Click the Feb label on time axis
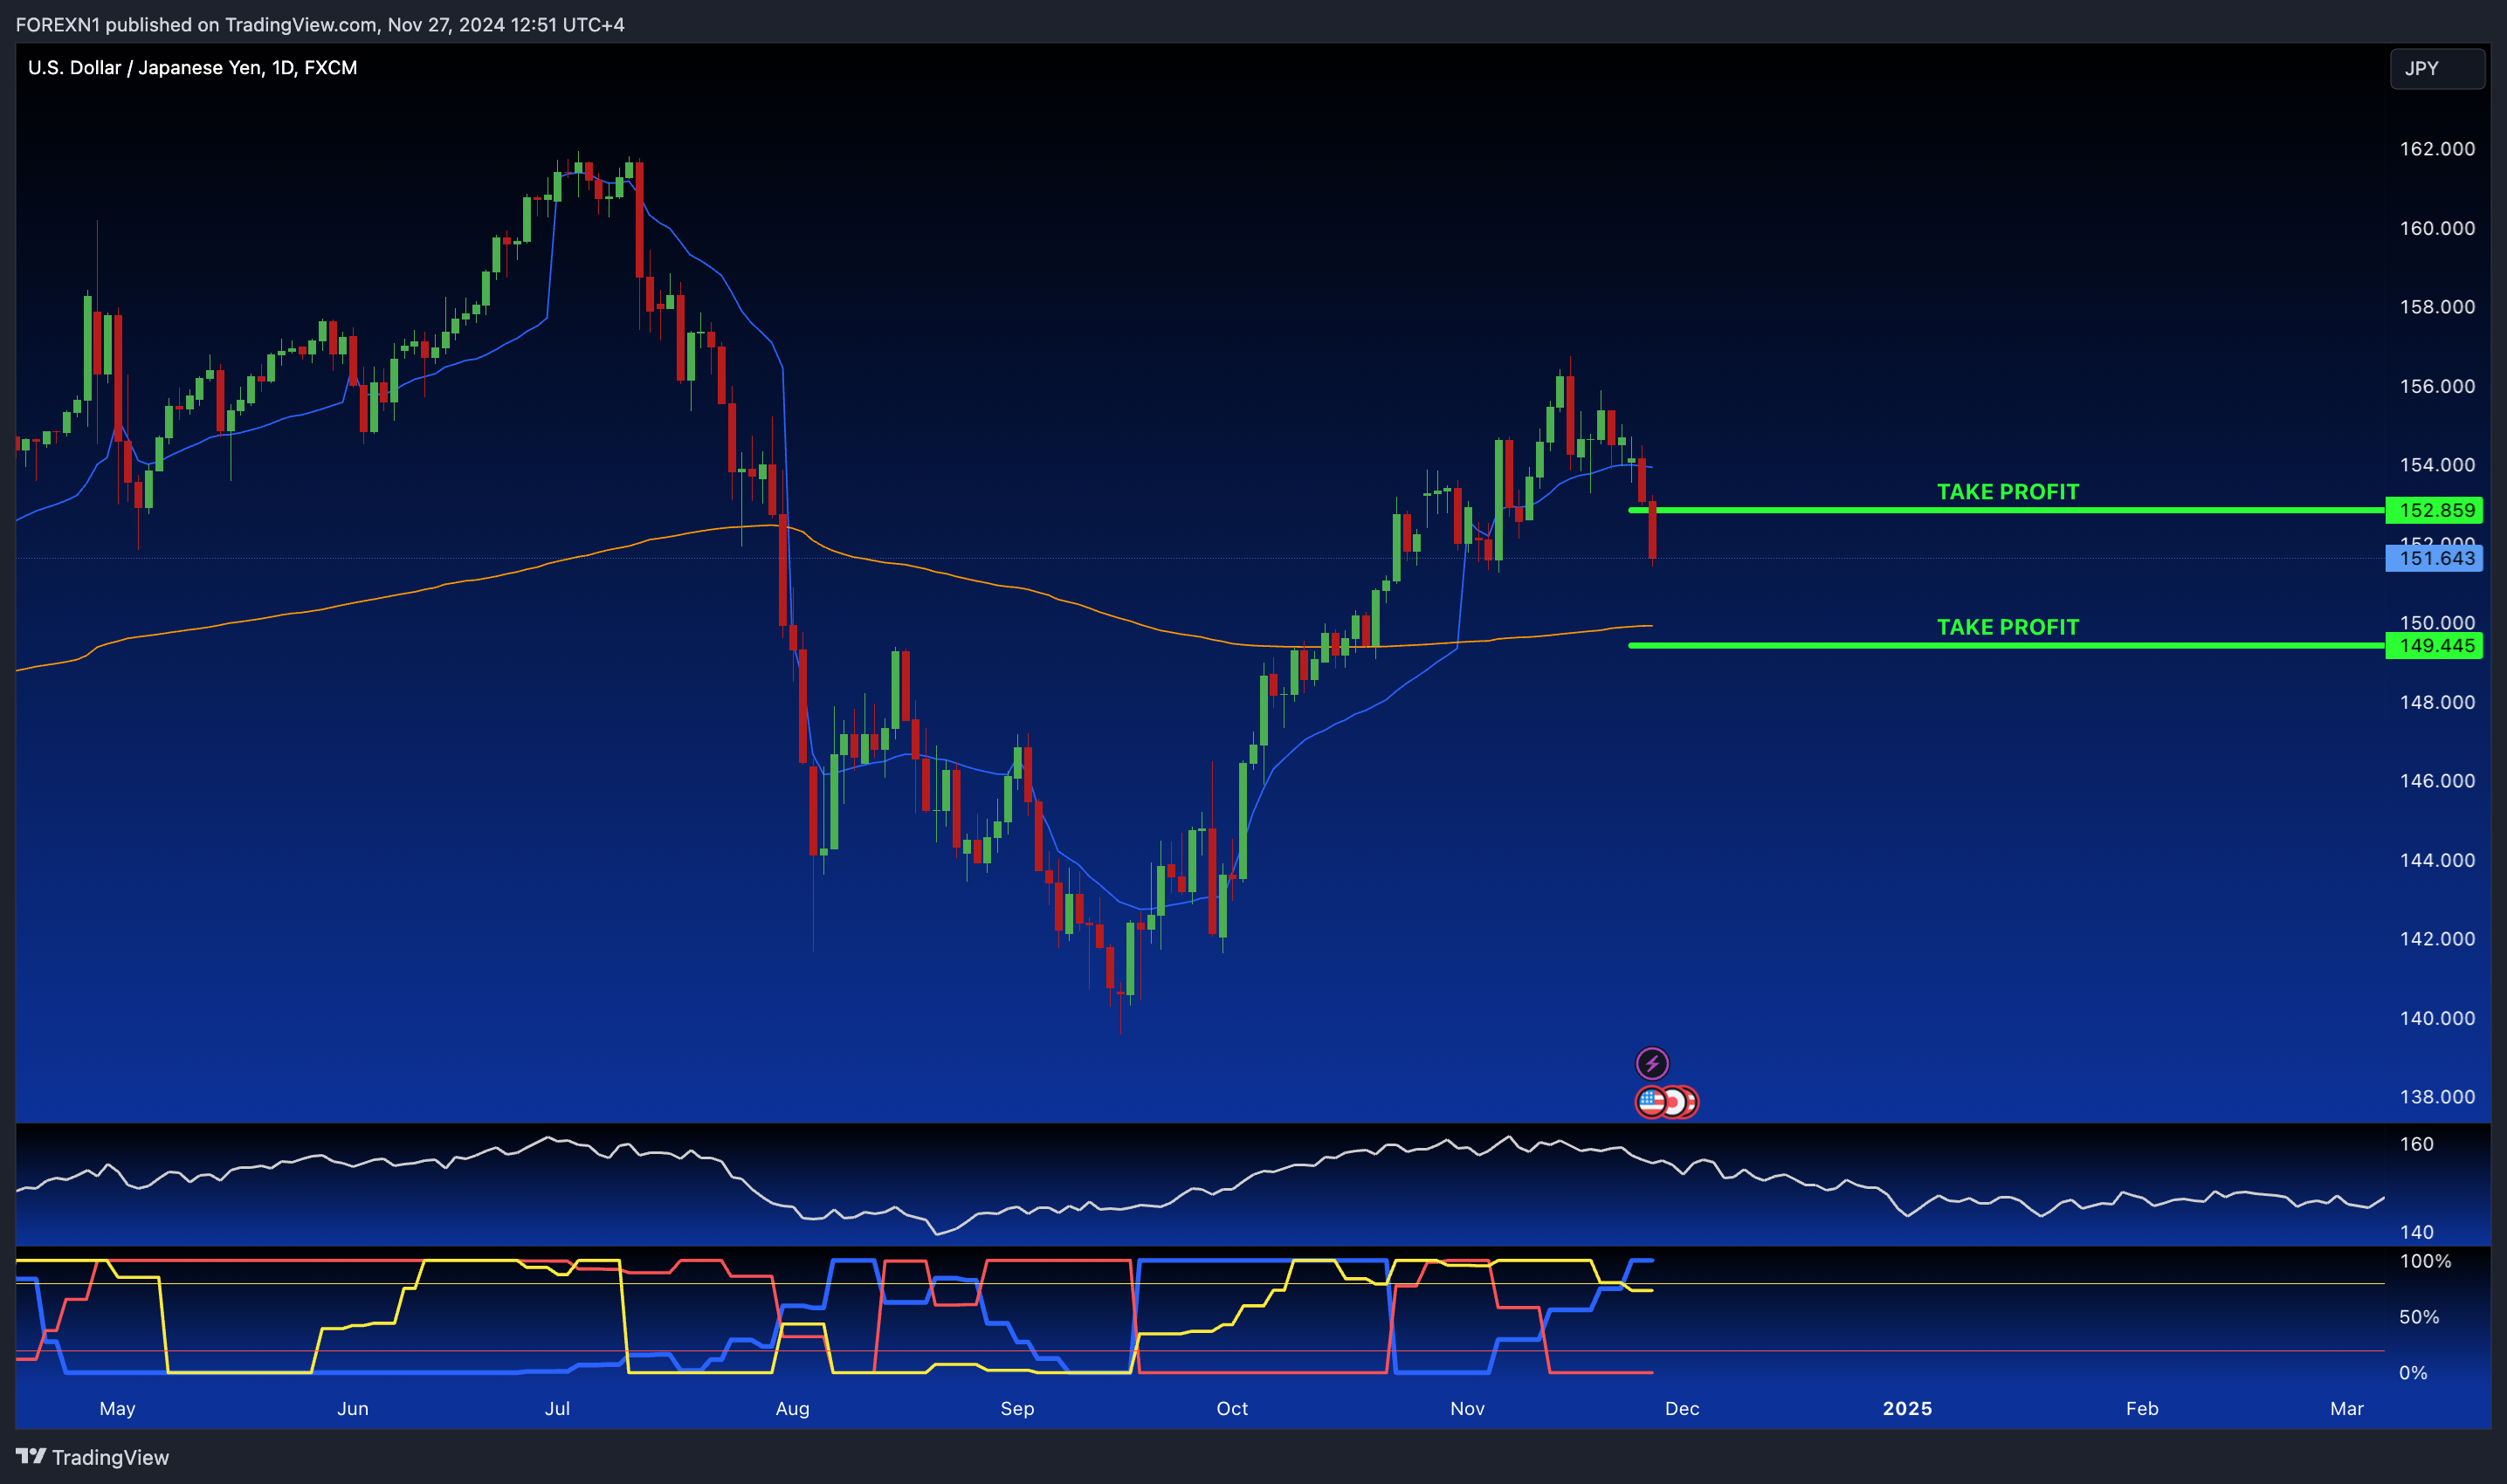The width and height of the screenshot is (2507, 1484). click(x=2142, y=1408)
